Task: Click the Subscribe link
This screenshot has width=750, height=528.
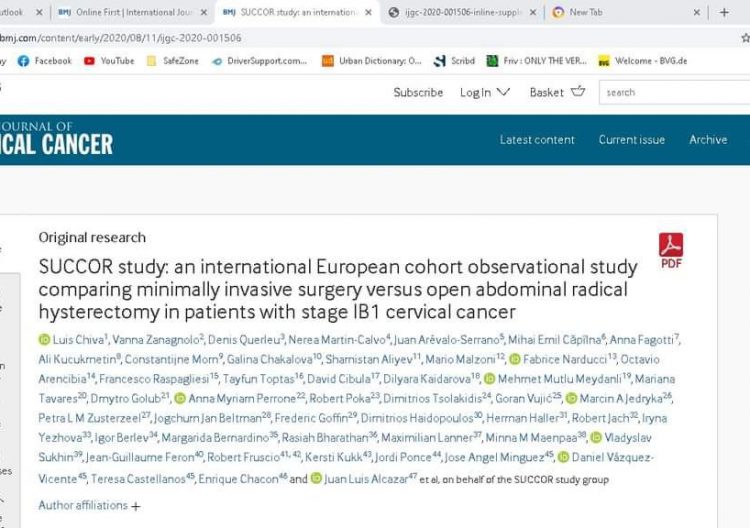Action: pyautogui.click(x=418, y=92)
